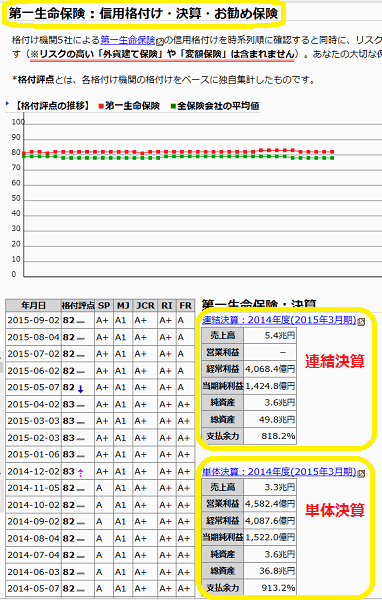Screen dimensions: 382x600
Task: Click date cell 2014-08-04
Action: 33,538
